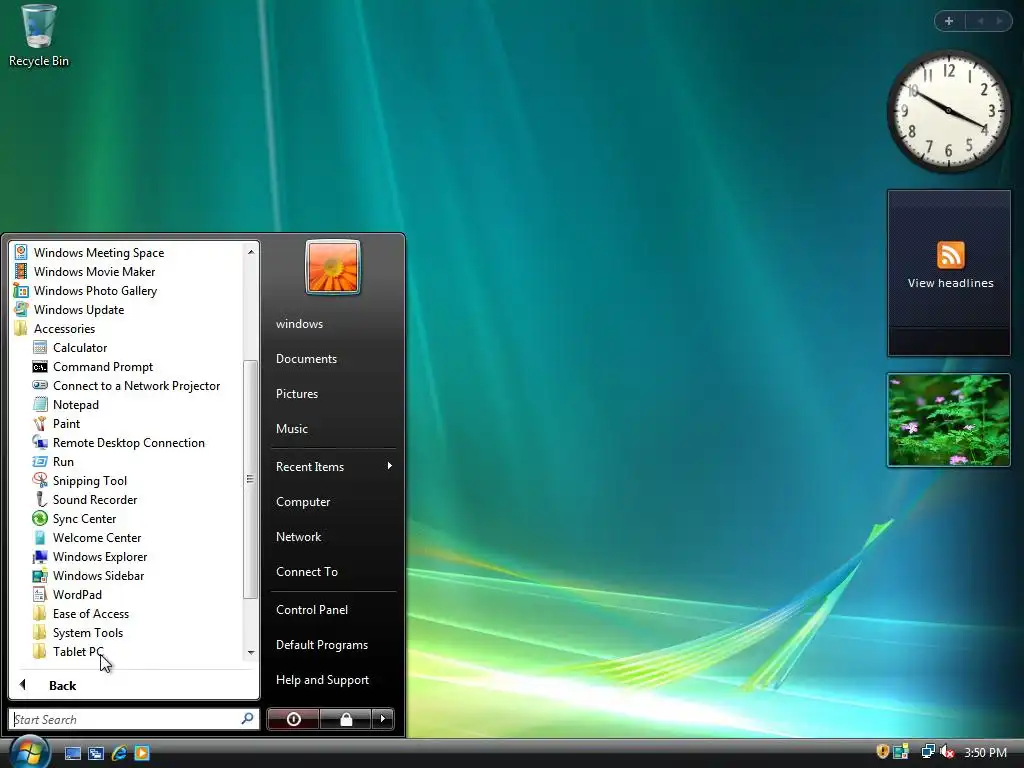Click the program list scroll up arrow
This screenshot has width=1024, height=768.
251,251
